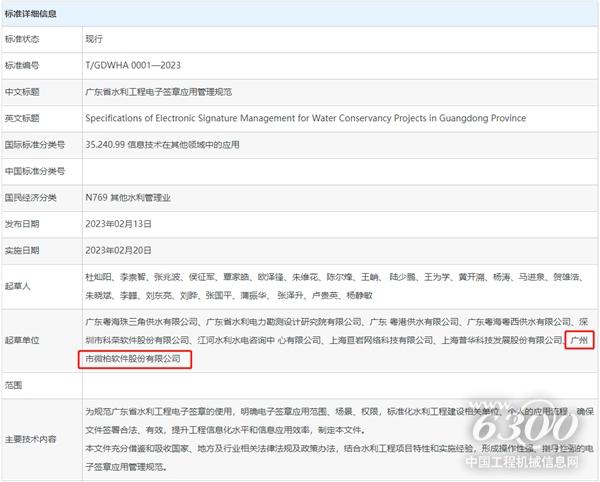Select the standard number T/GDWHA 0001—2023
This screenshot has height=482, width=600.
point(134,66)
